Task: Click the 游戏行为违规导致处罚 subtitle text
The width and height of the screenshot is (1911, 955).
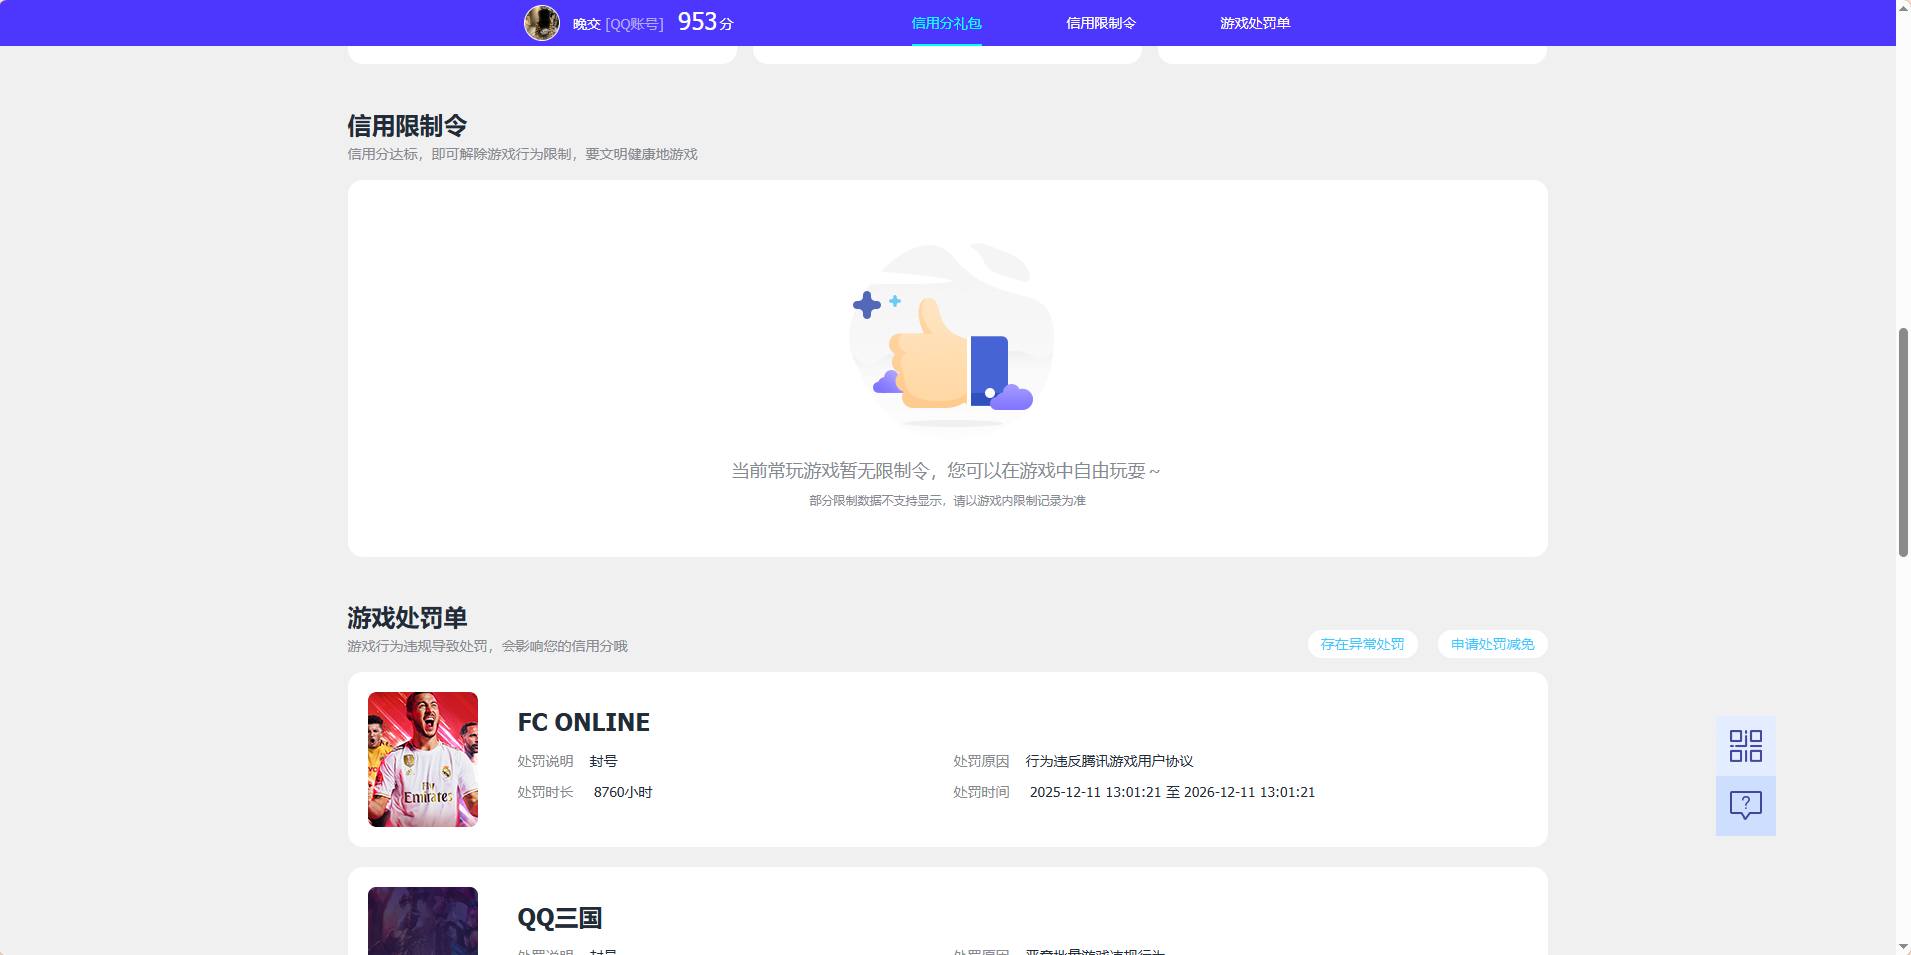Action: [487, 646]
